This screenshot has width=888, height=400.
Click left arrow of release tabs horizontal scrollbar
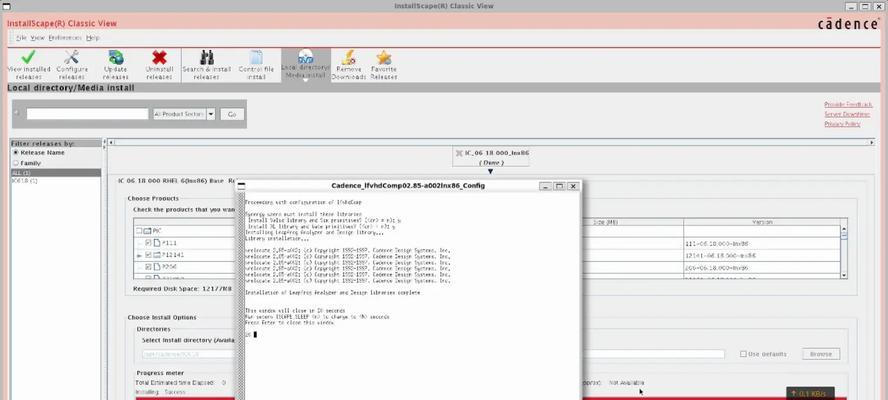pos(110,142)
